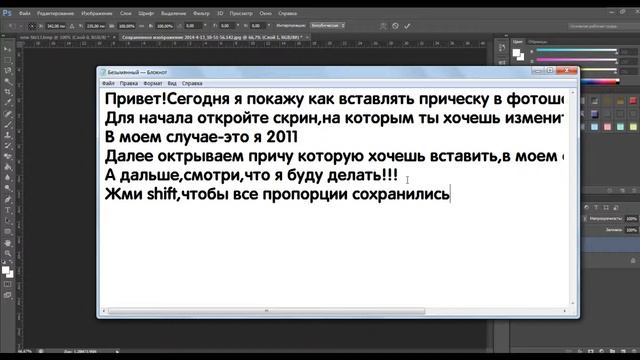The width and height of the screenshot is (640, 360).
Task: Select the Blur tool
Action: (x=8, y=178)
